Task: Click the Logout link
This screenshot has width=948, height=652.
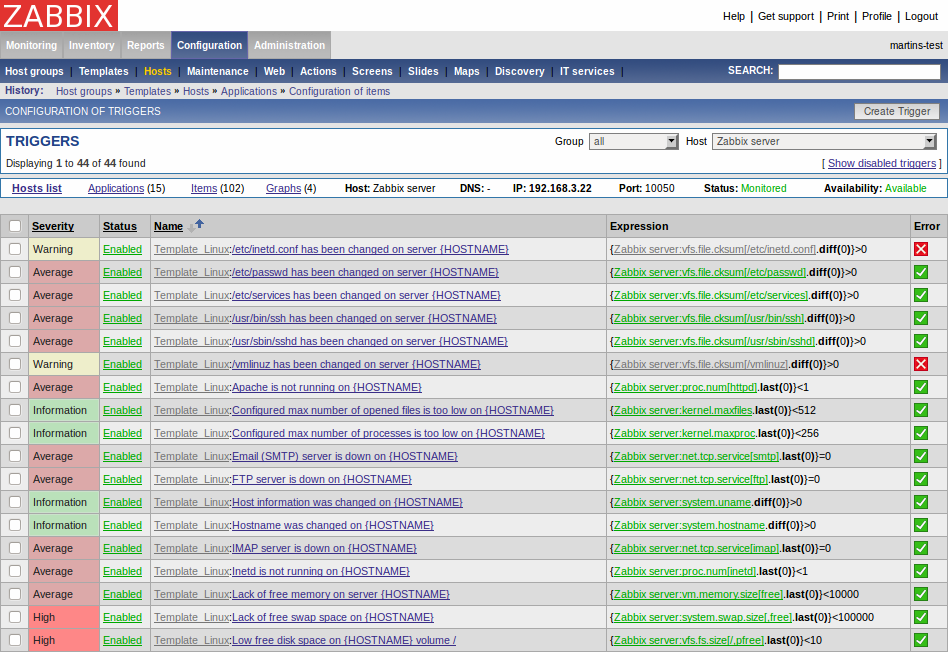Action: (921, 16)
